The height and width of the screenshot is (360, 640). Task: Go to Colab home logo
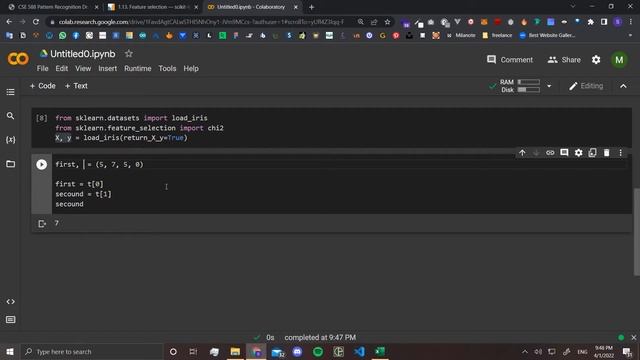point(18,59)
